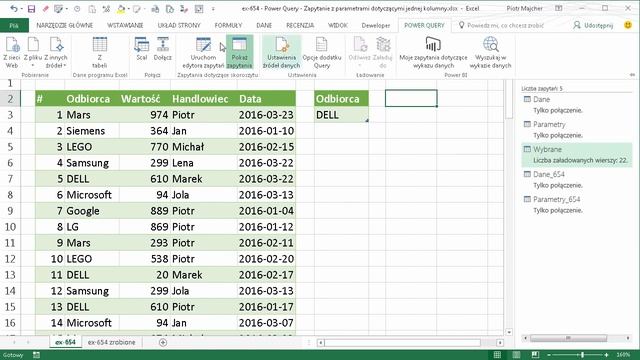Select the Wybrane query in the pane
Screen dimensions: 640x360
coord(576,155)
